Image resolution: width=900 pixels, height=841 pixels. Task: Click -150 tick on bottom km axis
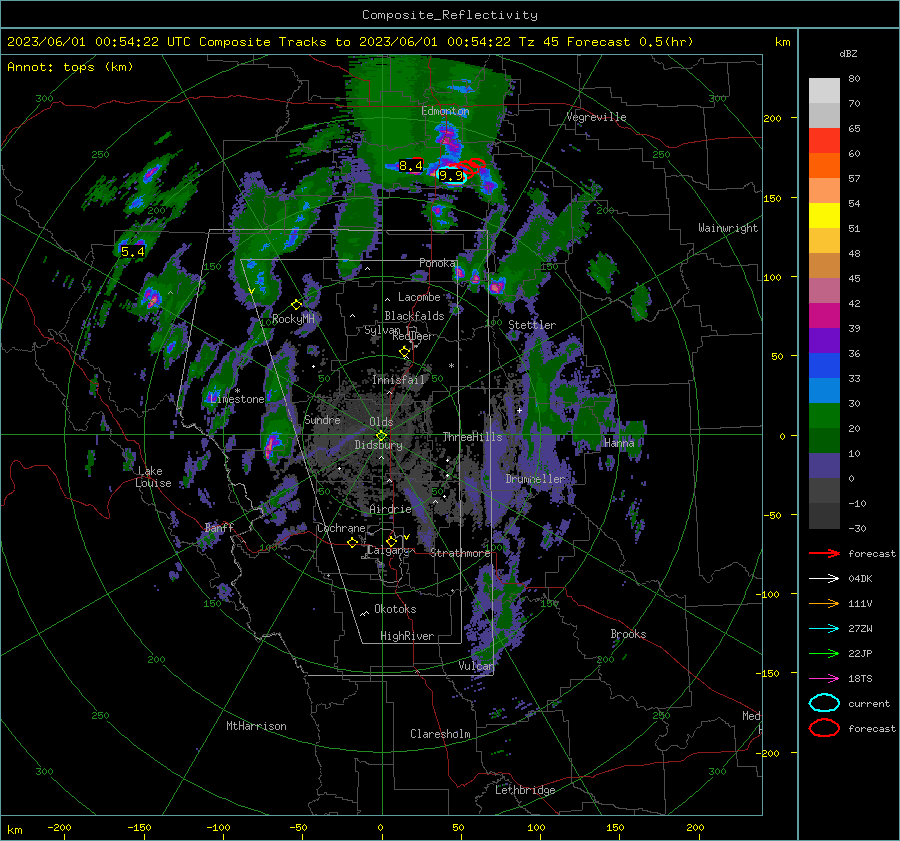pos(139,827)
